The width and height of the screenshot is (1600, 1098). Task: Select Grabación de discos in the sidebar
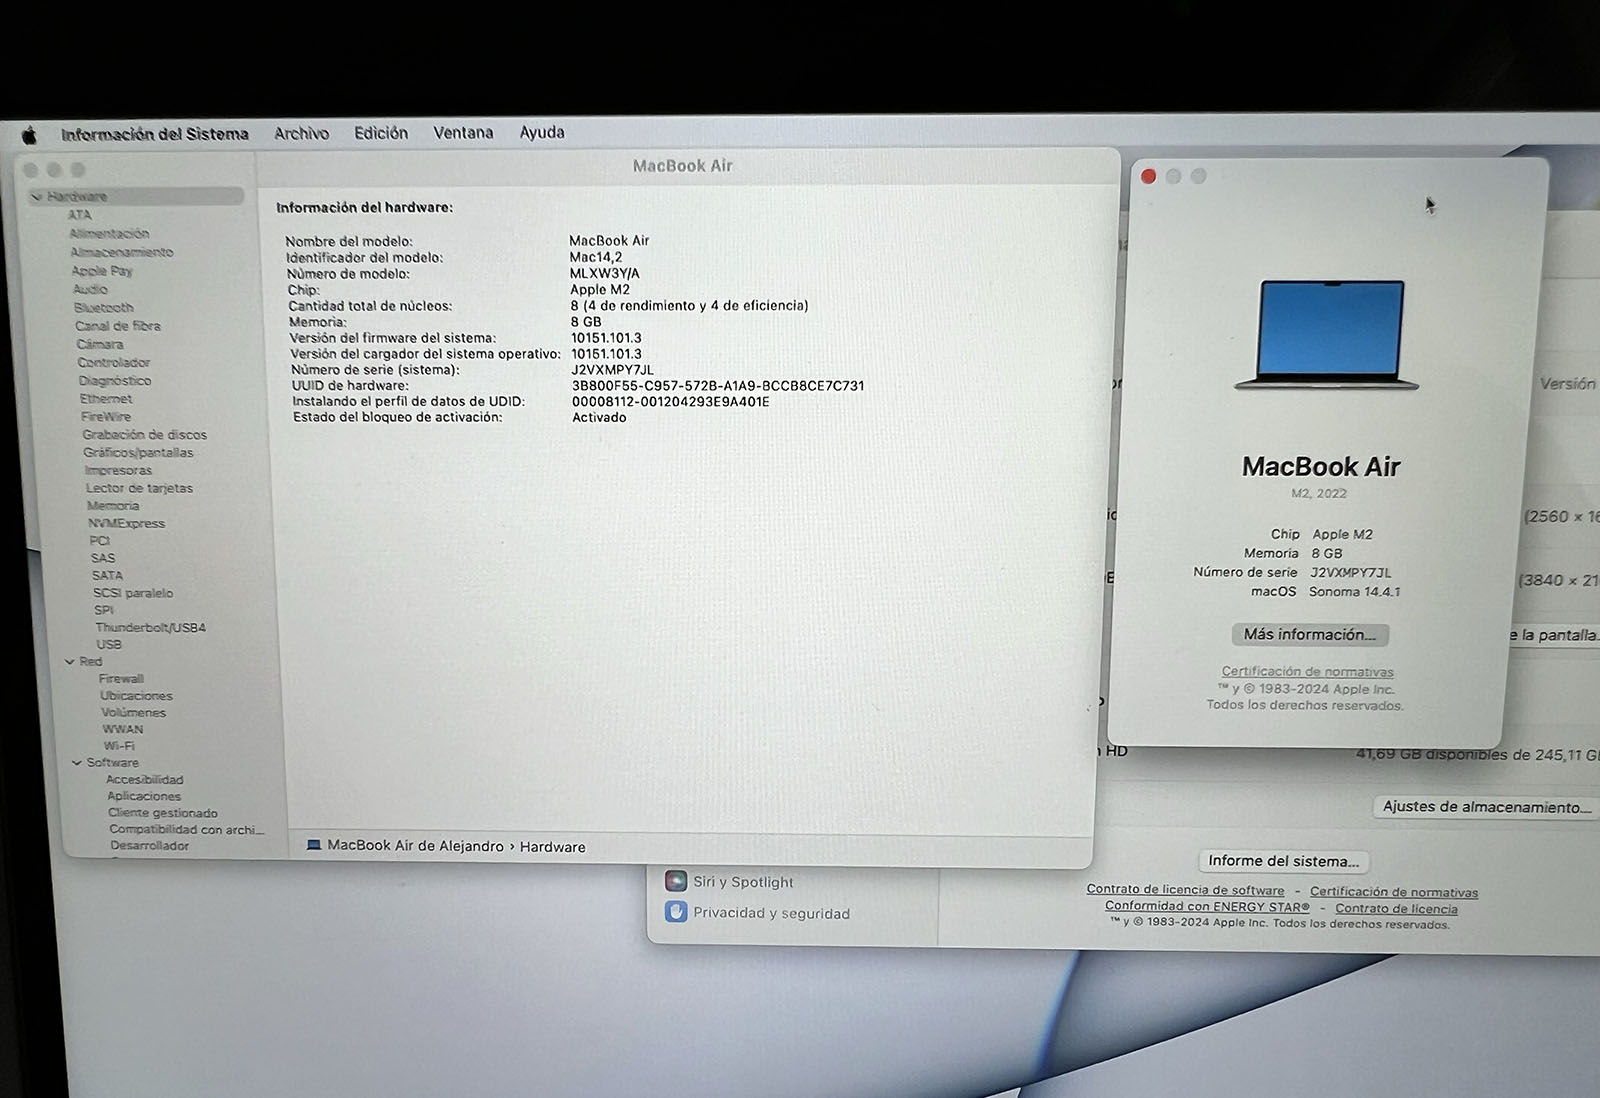click(x=145, y=435)
